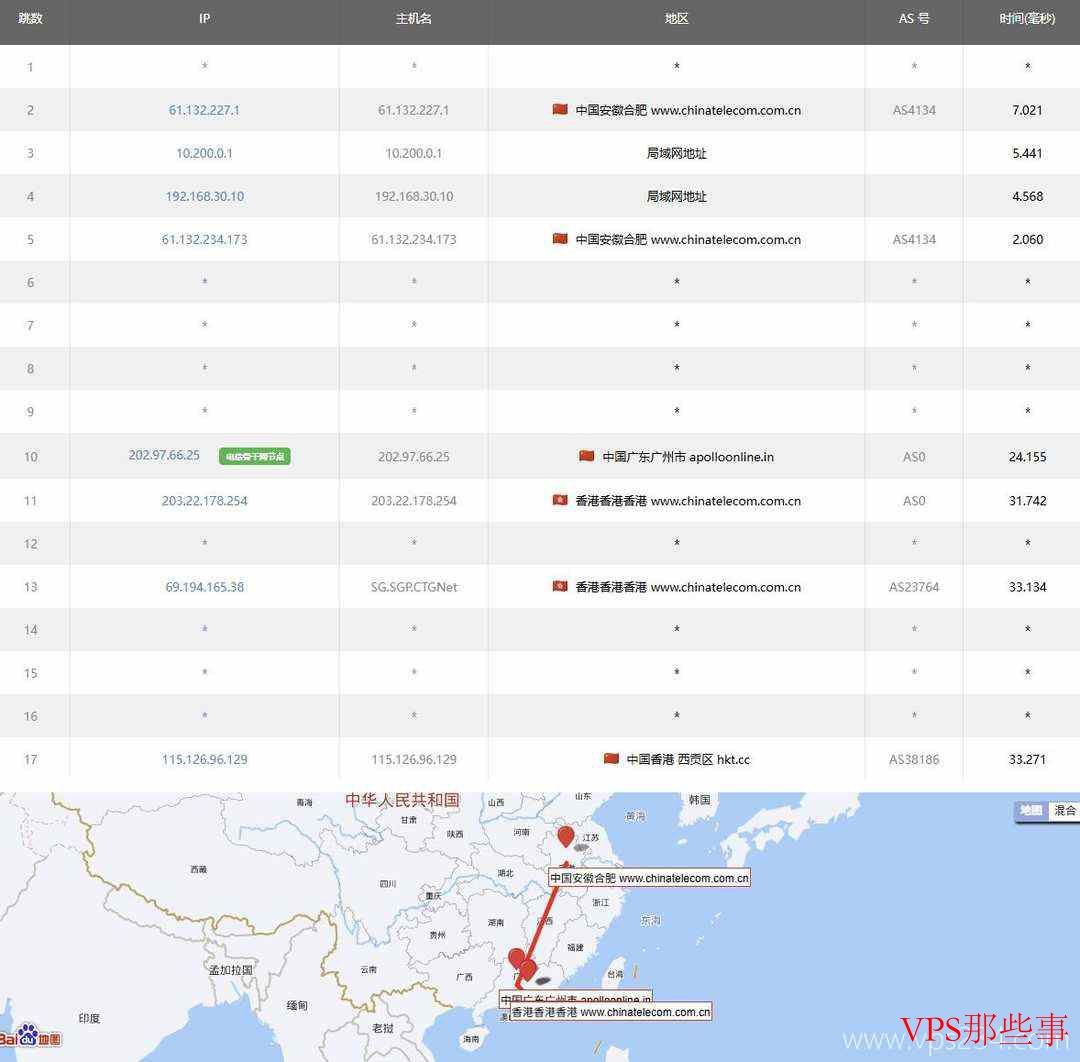Viewport: 1080px width, 1062px height.
Task: Click hop number 17 cell
Action: pyautogui.click(x=31, y=760)
